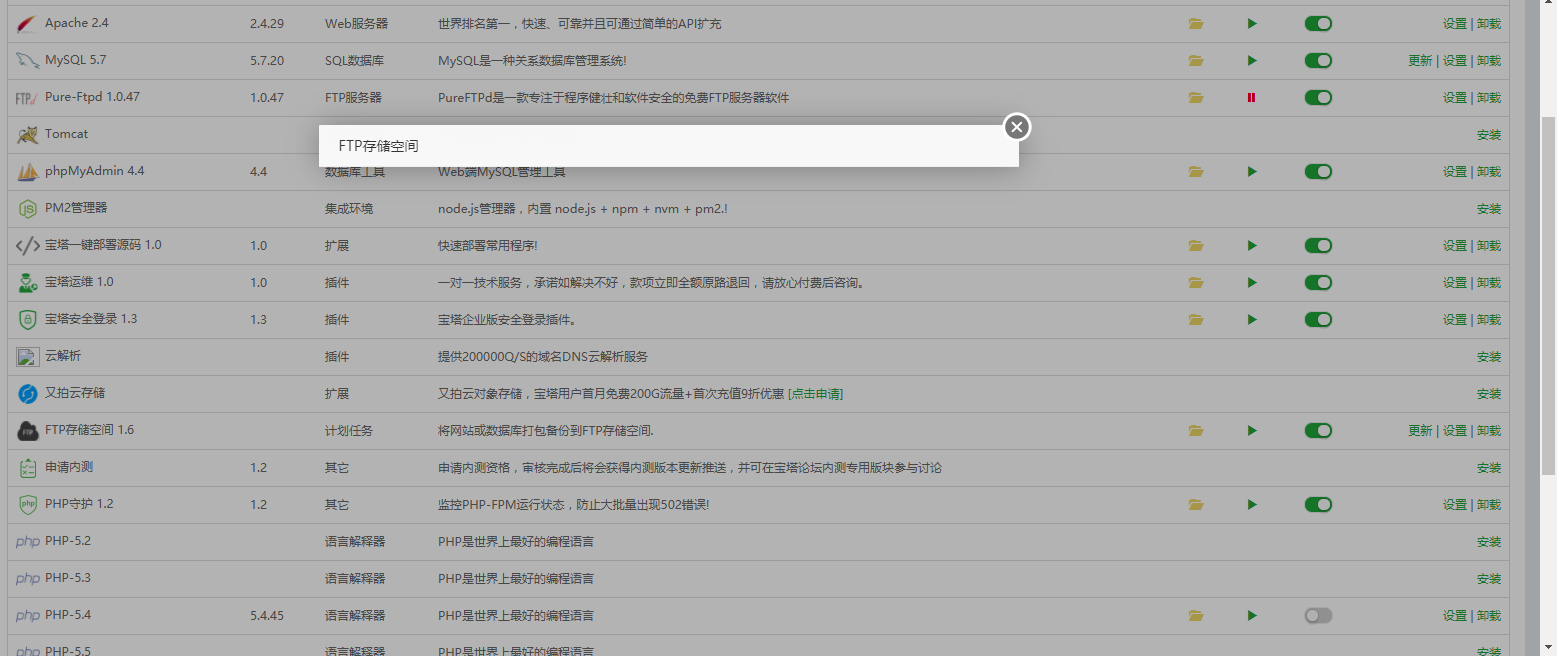Click play icon in Apache 2.4 row
The height and width of the screenshot is (656, 1557).
[1252, 24]
